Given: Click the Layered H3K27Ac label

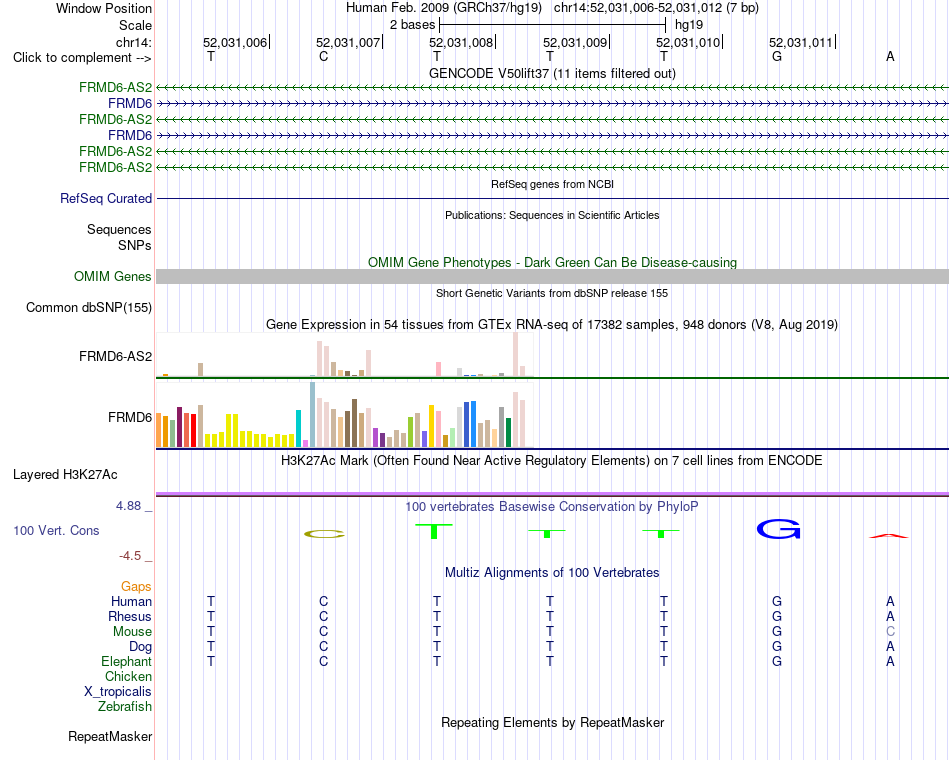Looking at the screenshot, I should click(x=65, y=475).
